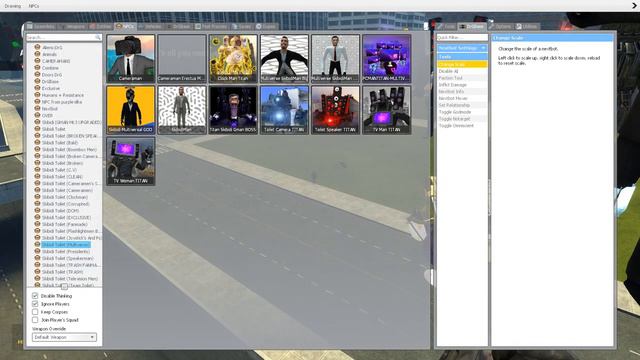
Task: Select the Set Relationship tool
Action: pyautogui.click(x=462, y=105)
